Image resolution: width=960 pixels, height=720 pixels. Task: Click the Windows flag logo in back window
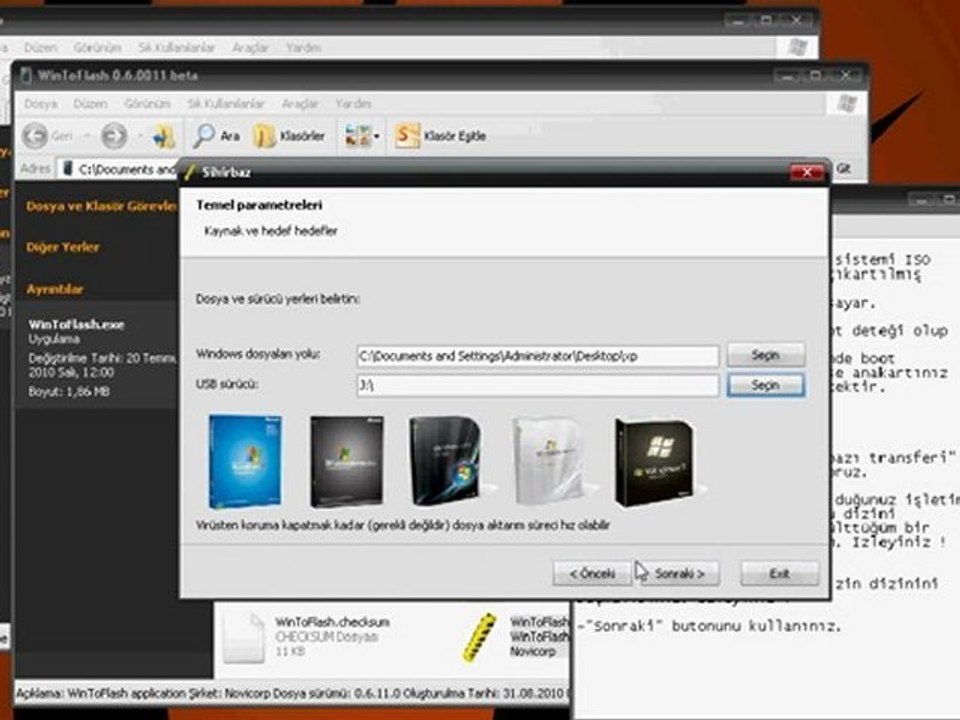(x=797, y=47)
